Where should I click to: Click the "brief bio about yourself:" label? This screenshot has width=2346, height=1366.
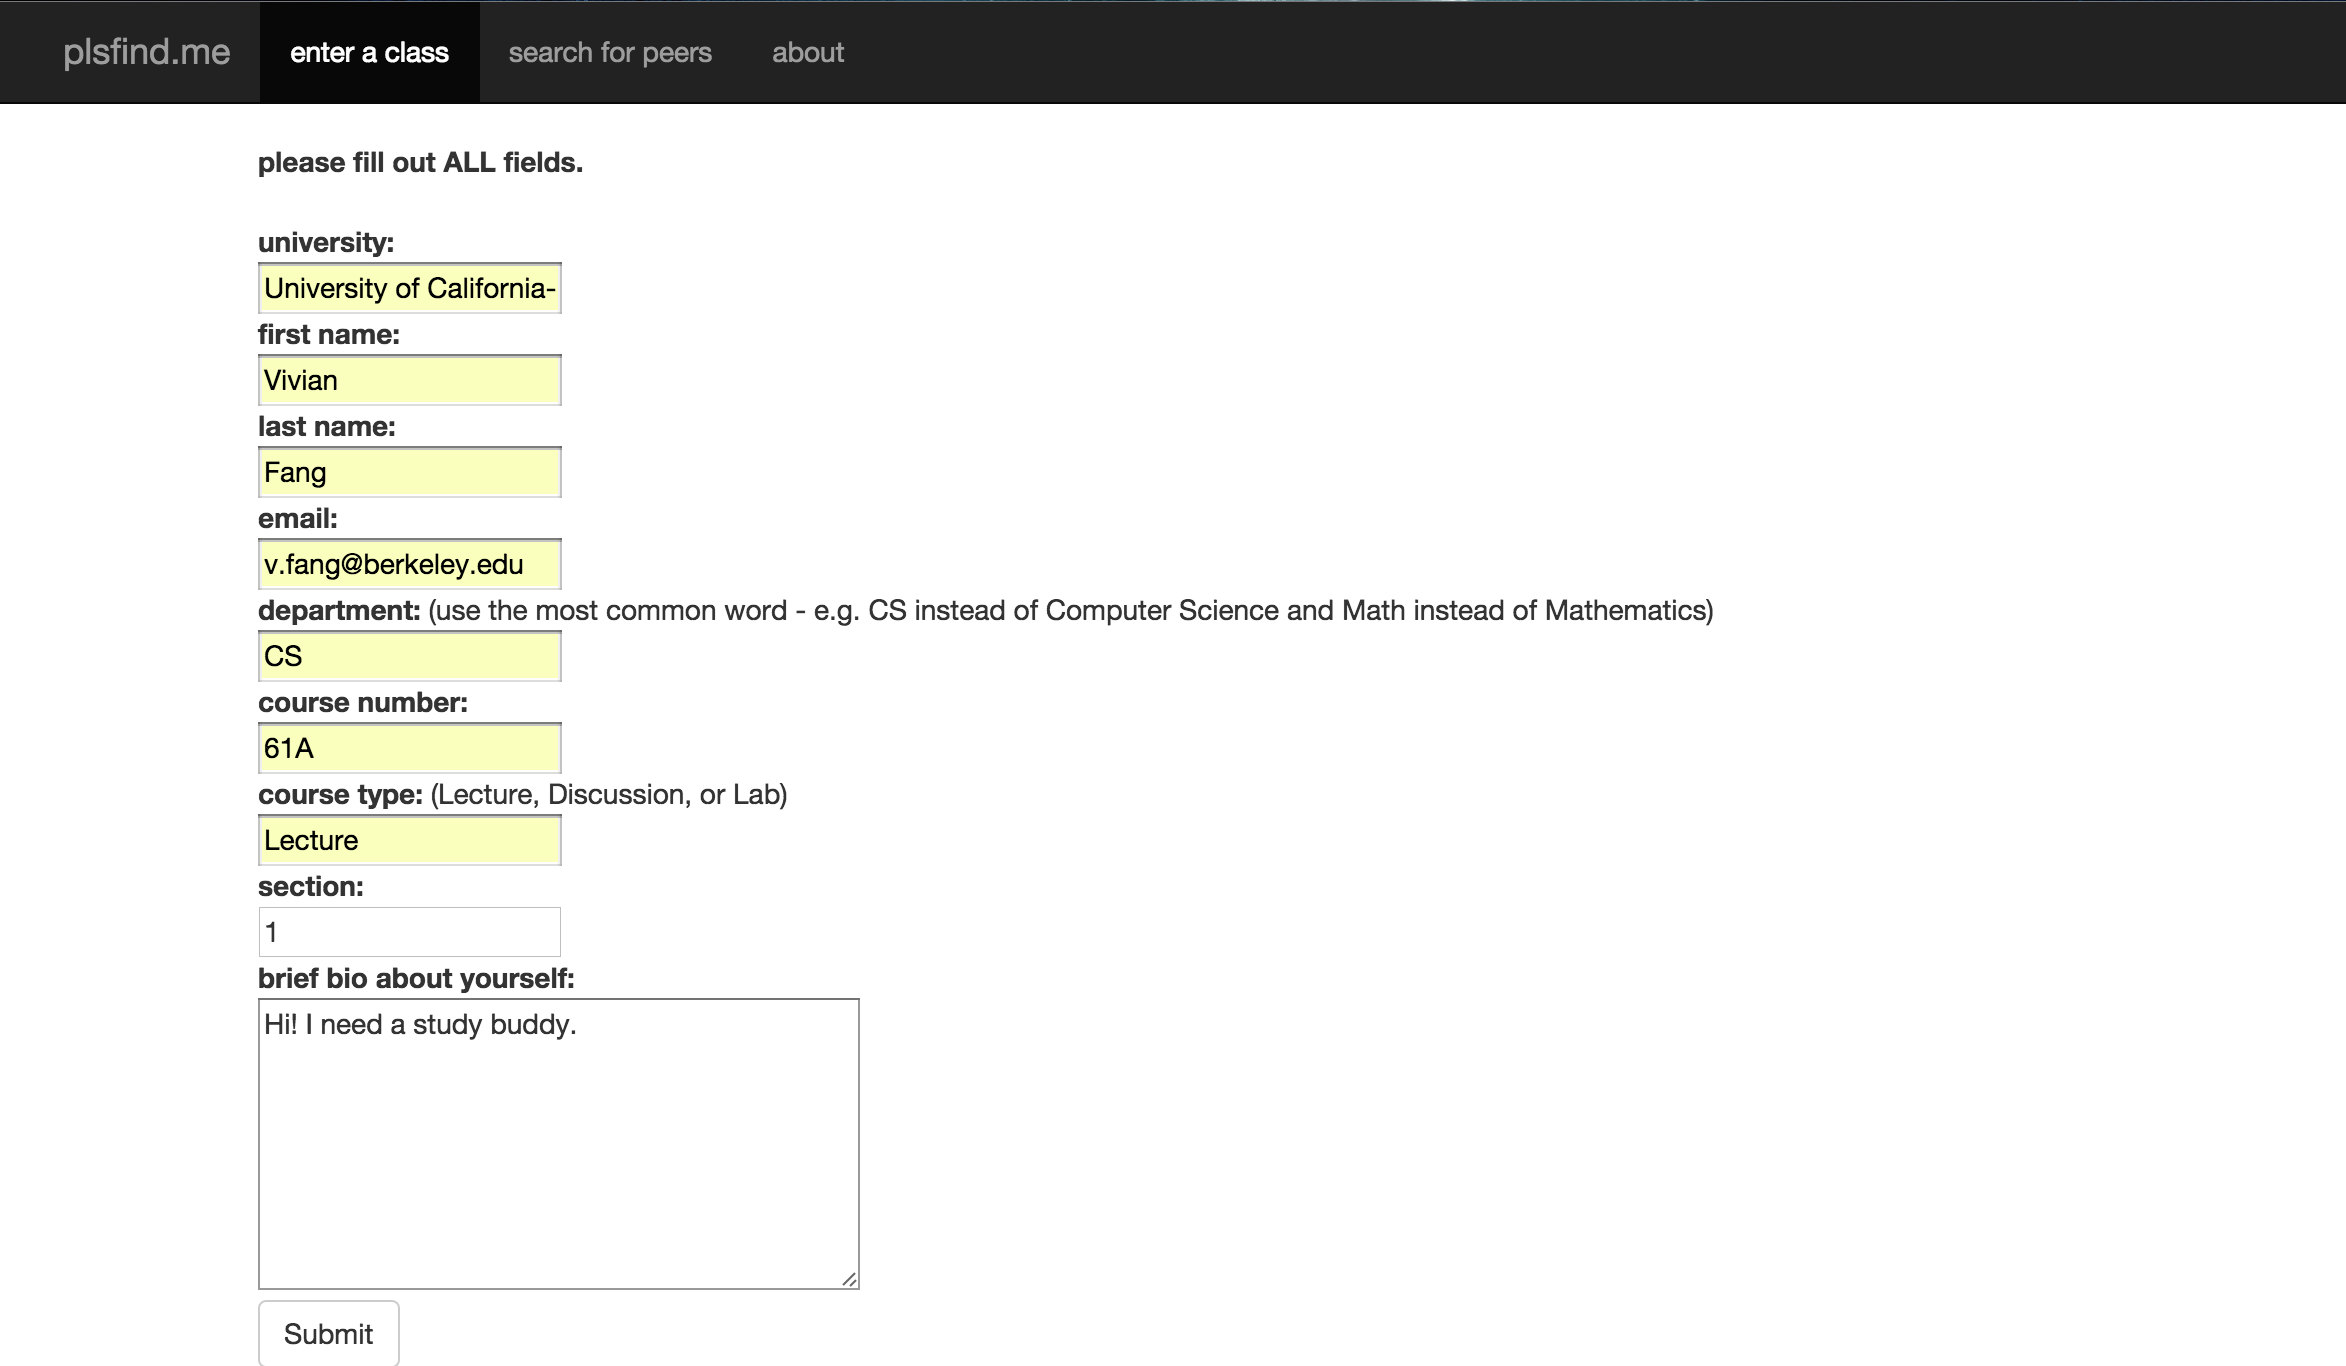(416, 979)
